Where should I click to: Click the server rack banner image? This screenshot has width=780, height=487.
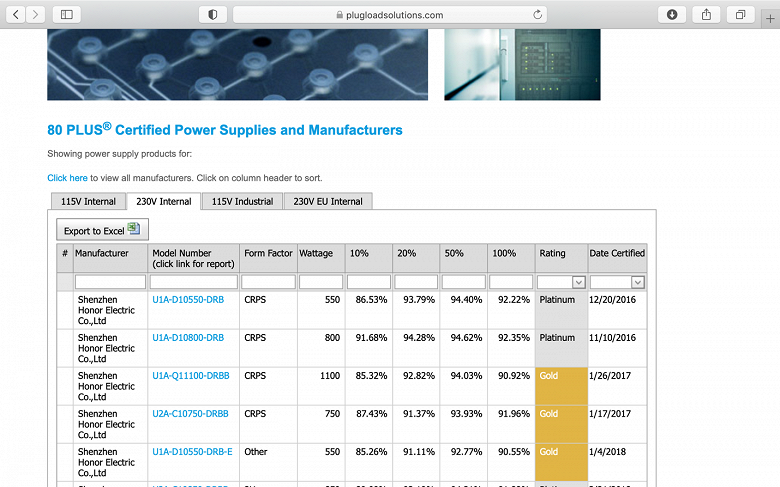[522, 64]
